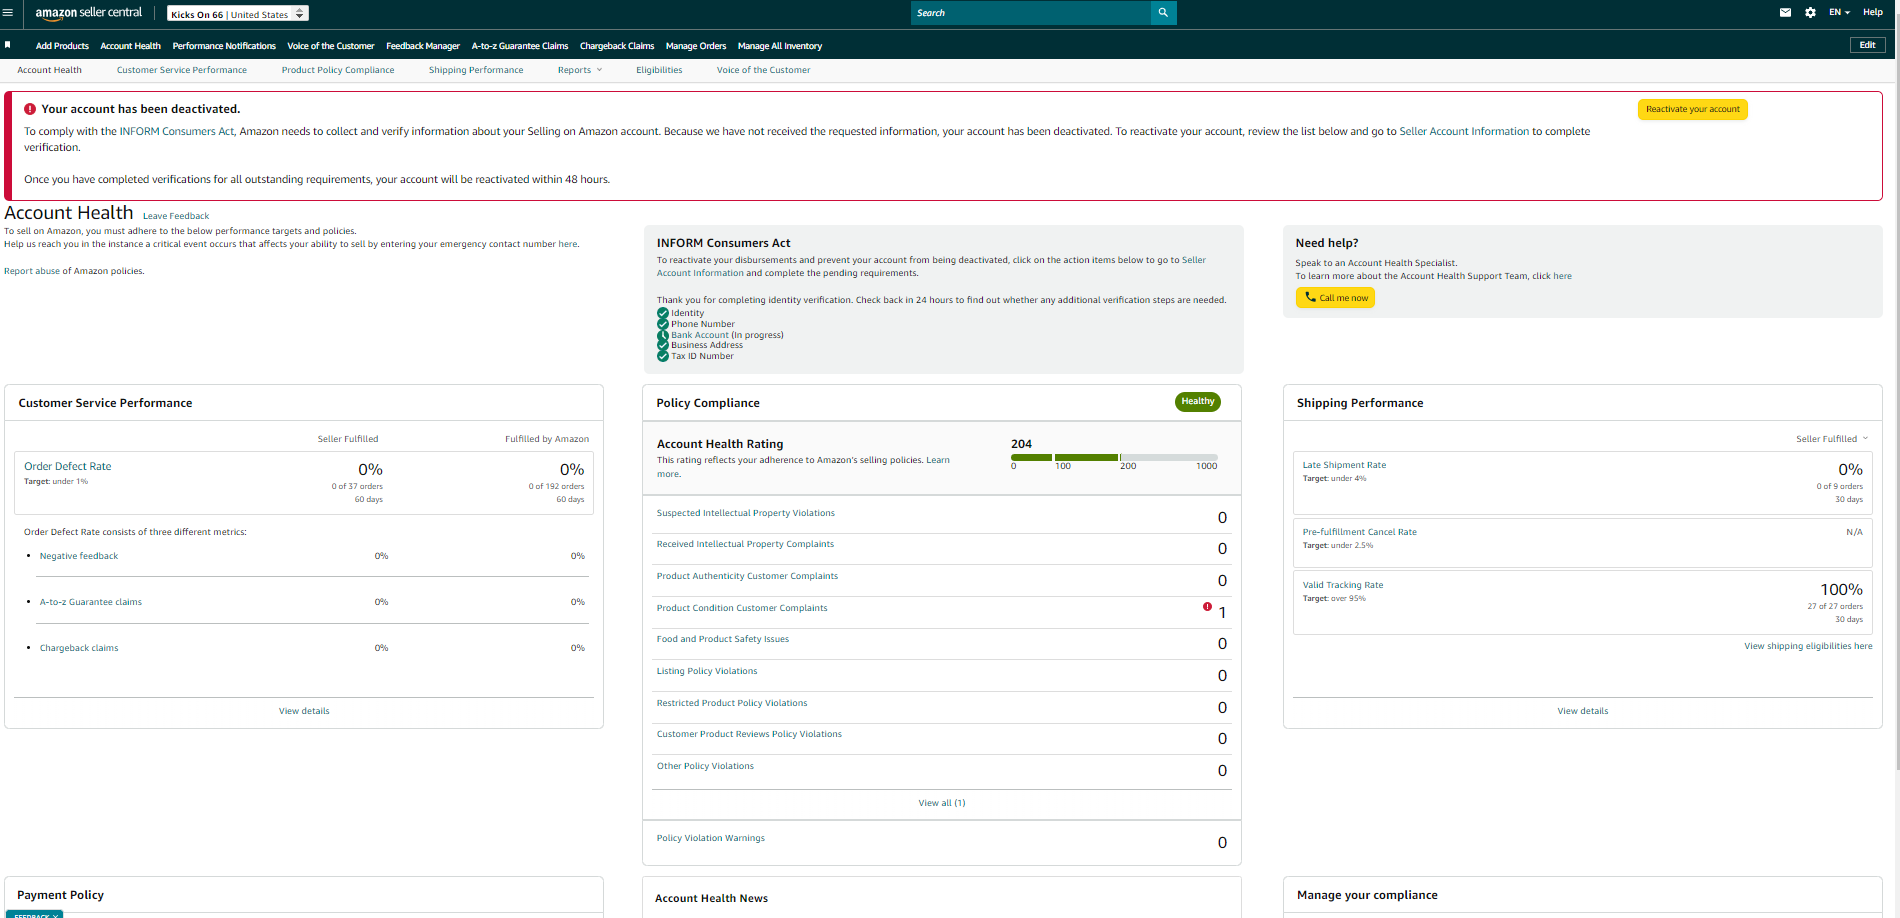This screenshot has width=1900, height=918.
Task: Open Product Condition Customer Complaints
Action: click(x=742, y=608)
